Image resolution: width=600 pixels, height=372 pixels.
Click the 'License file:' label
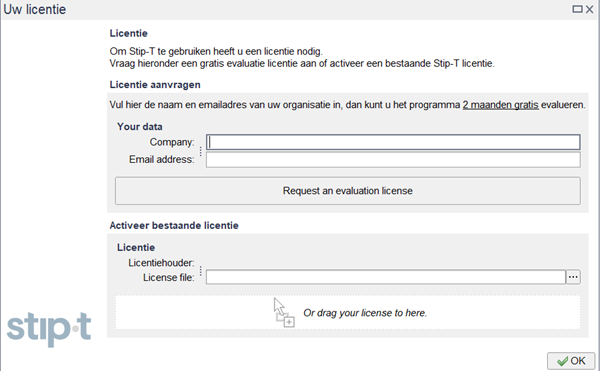coord(169,277)
